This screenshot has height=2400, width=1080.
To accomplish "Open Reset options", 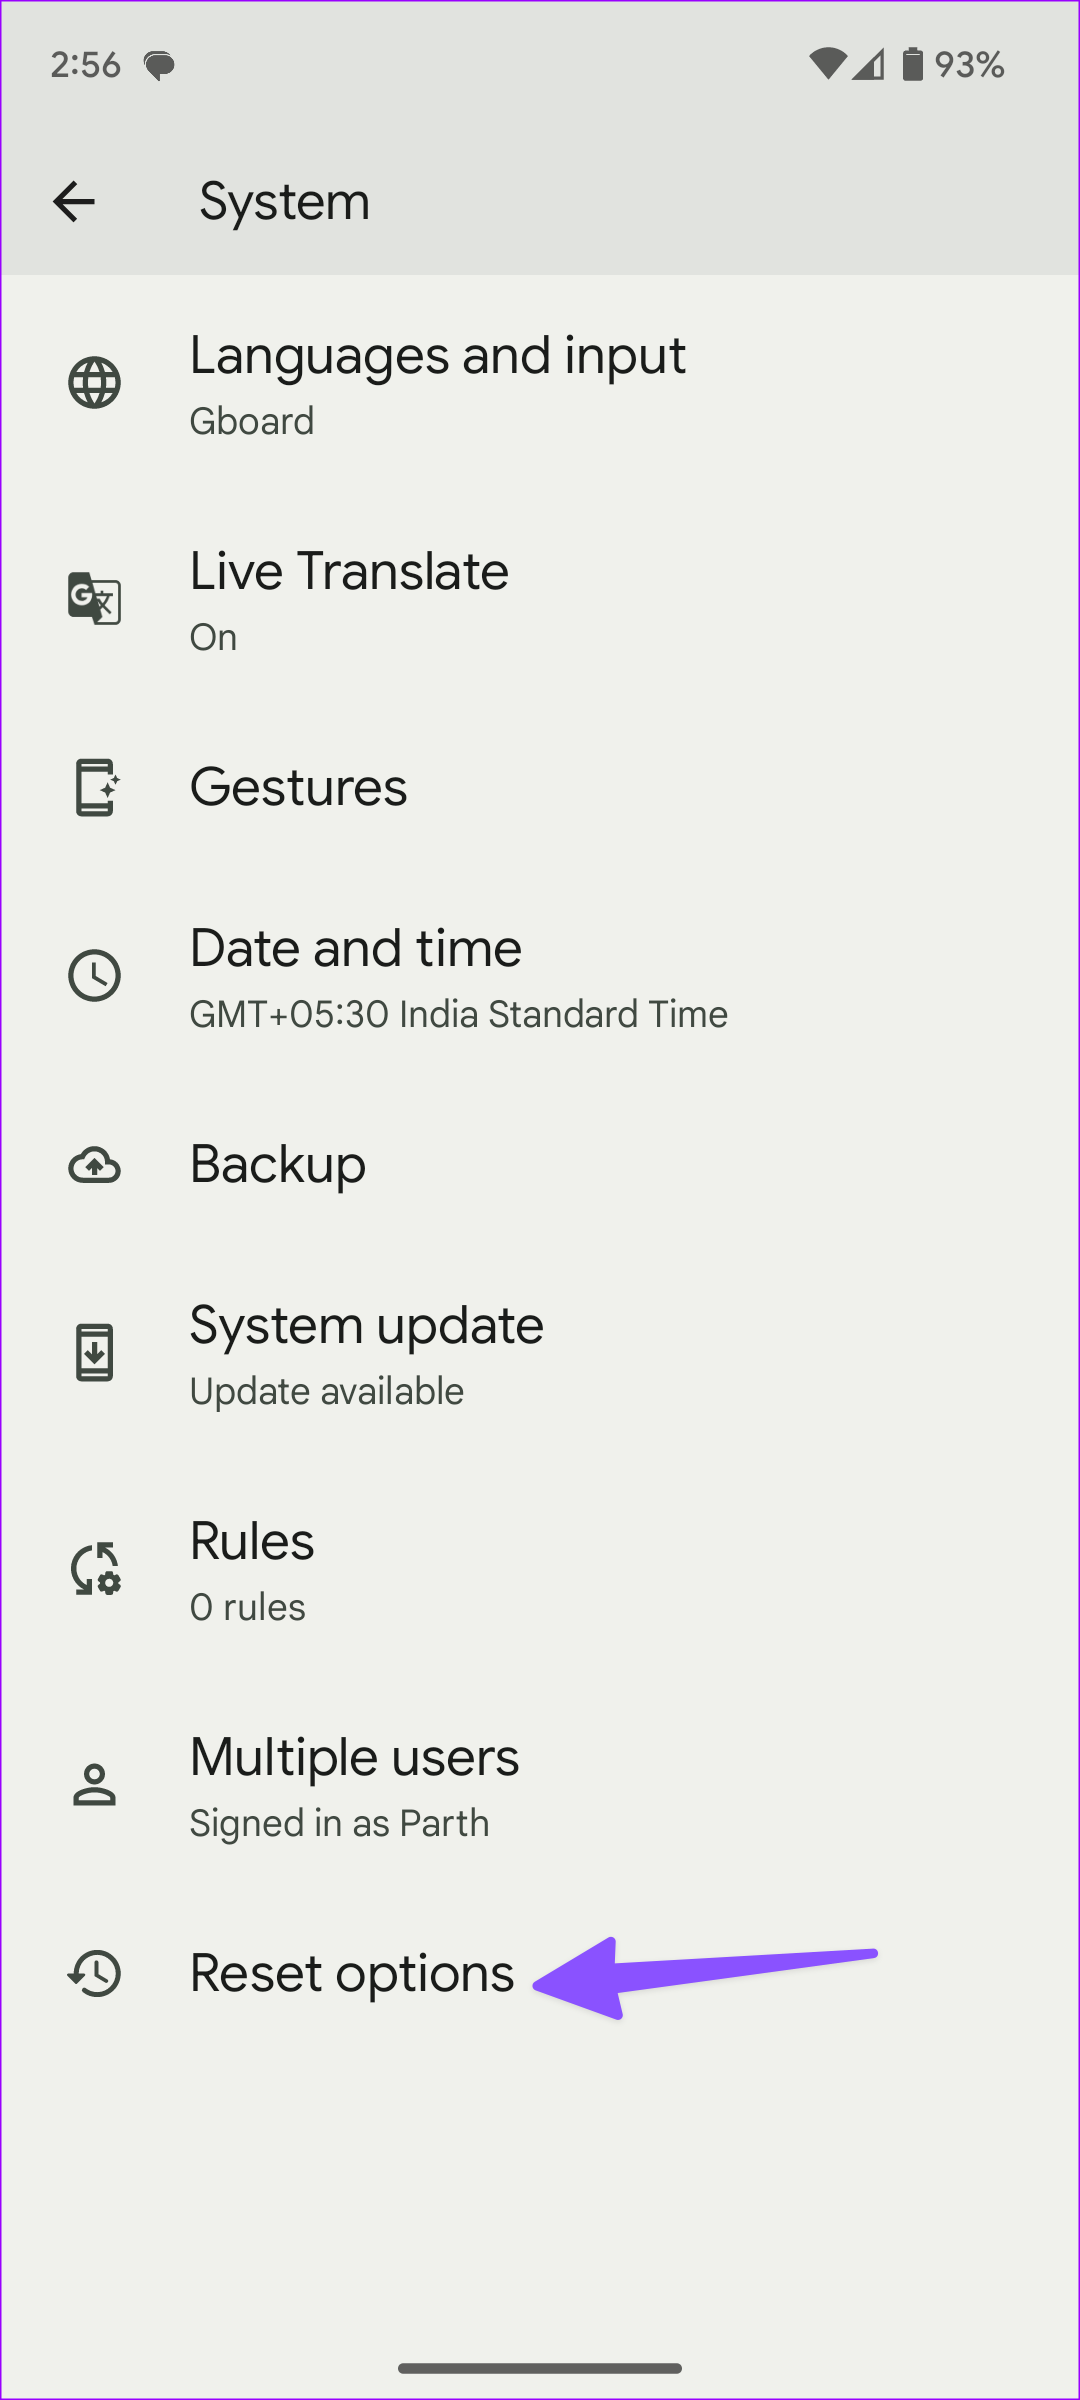I will tap(352, 1974).
